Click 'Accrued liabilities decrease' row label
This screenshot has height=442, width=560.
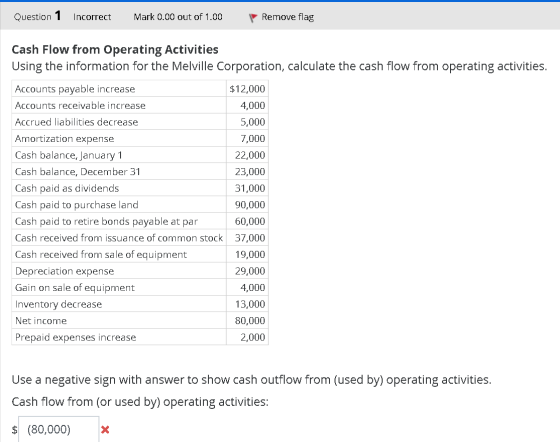point(76,122)
